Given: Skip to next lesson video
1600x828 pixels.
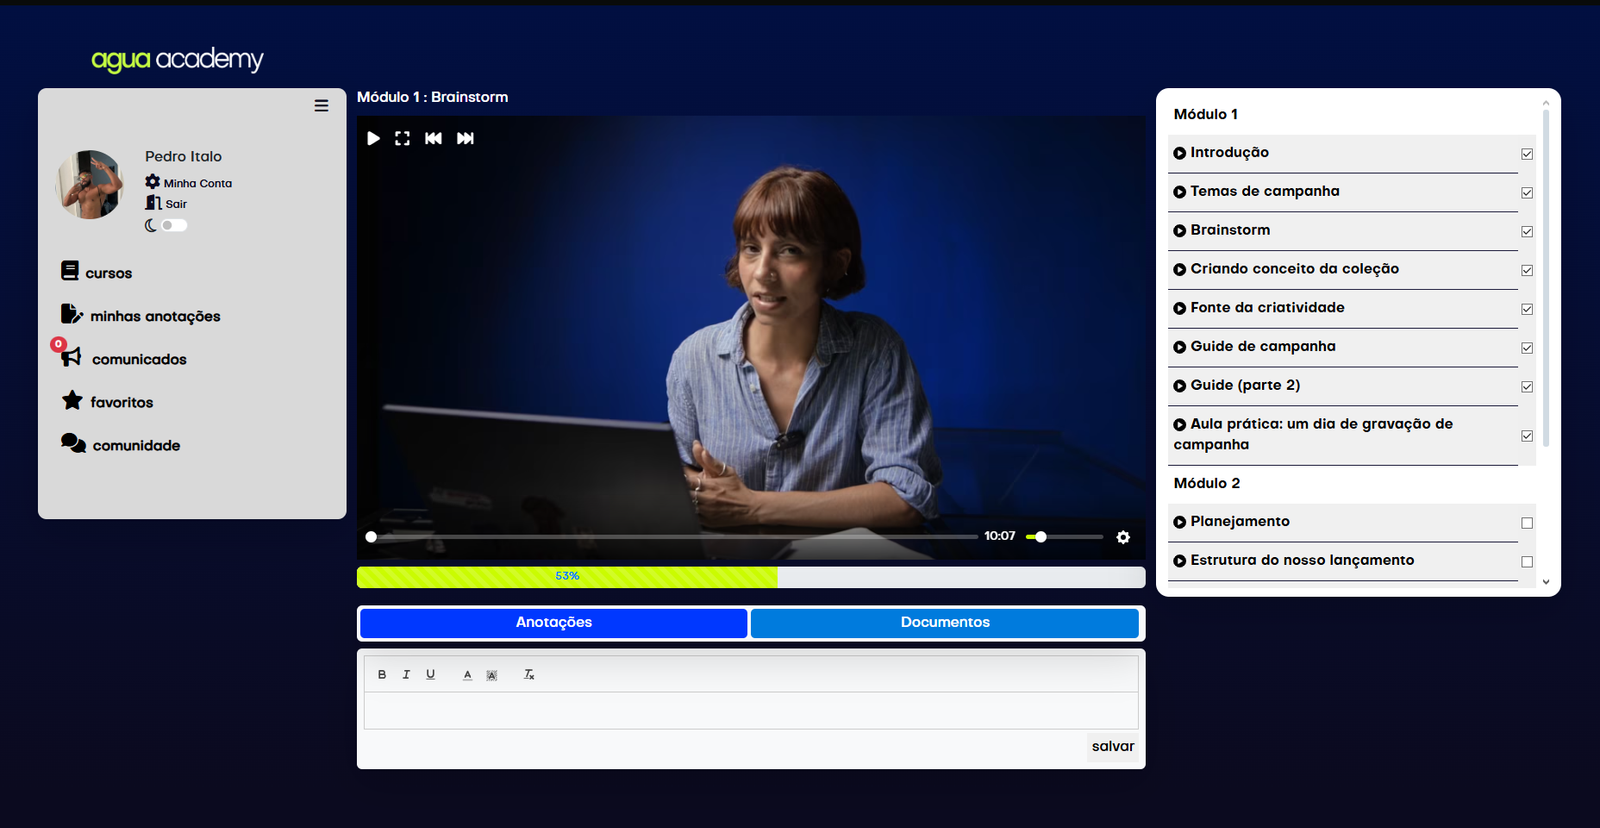Looking at the screenshot, I should [465, 138].
